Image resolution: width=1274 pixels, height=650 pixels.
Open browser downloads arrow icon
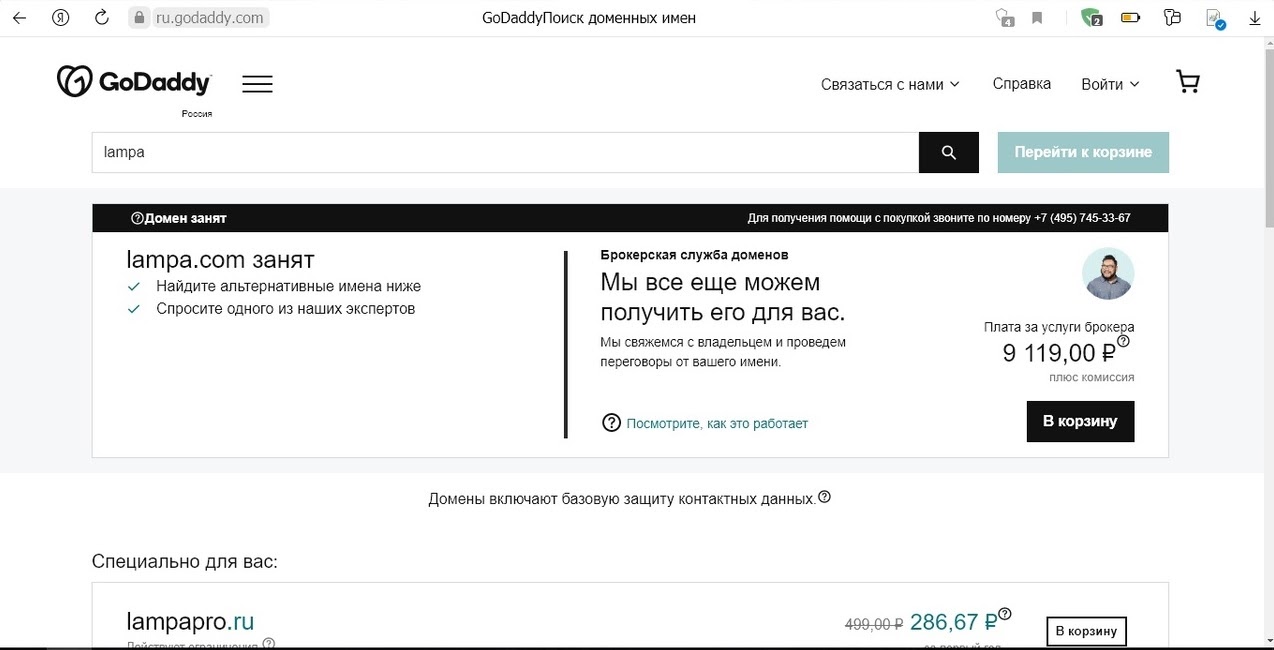[1255, 18]
